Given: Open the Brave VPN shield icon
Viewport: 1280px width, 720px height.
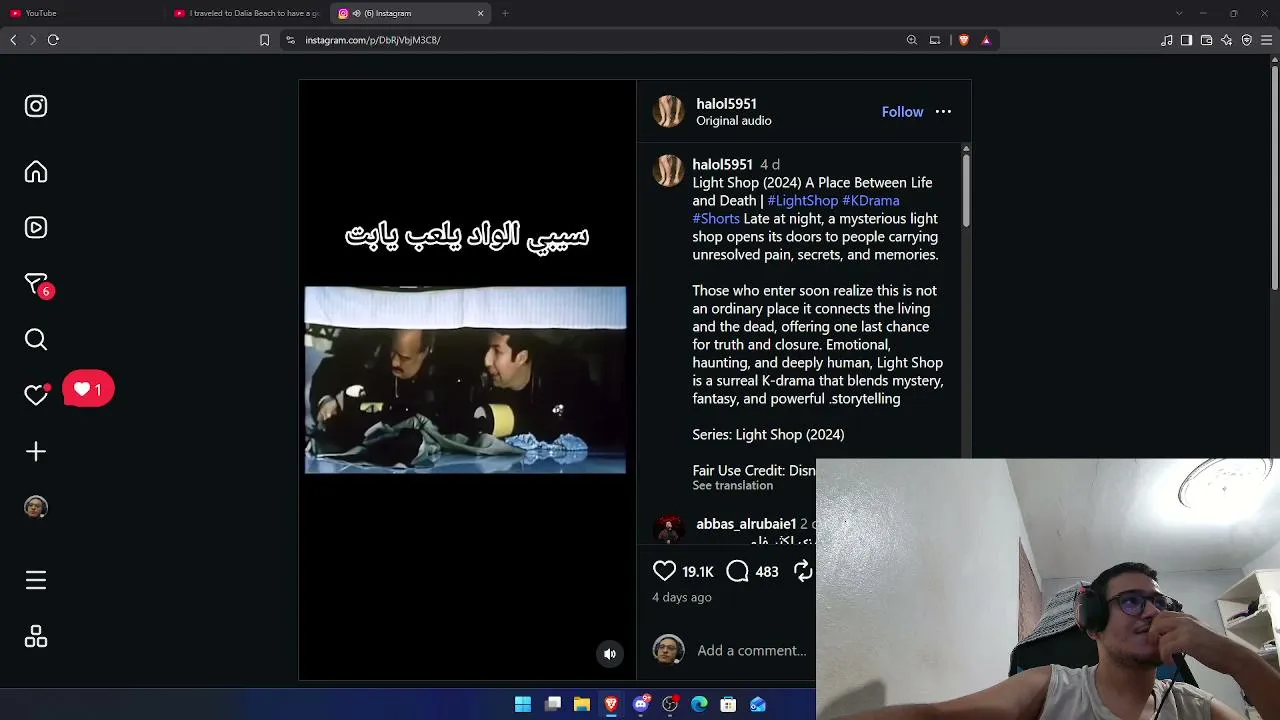Looking at the screenshot, I should (x=1246, y=40).
